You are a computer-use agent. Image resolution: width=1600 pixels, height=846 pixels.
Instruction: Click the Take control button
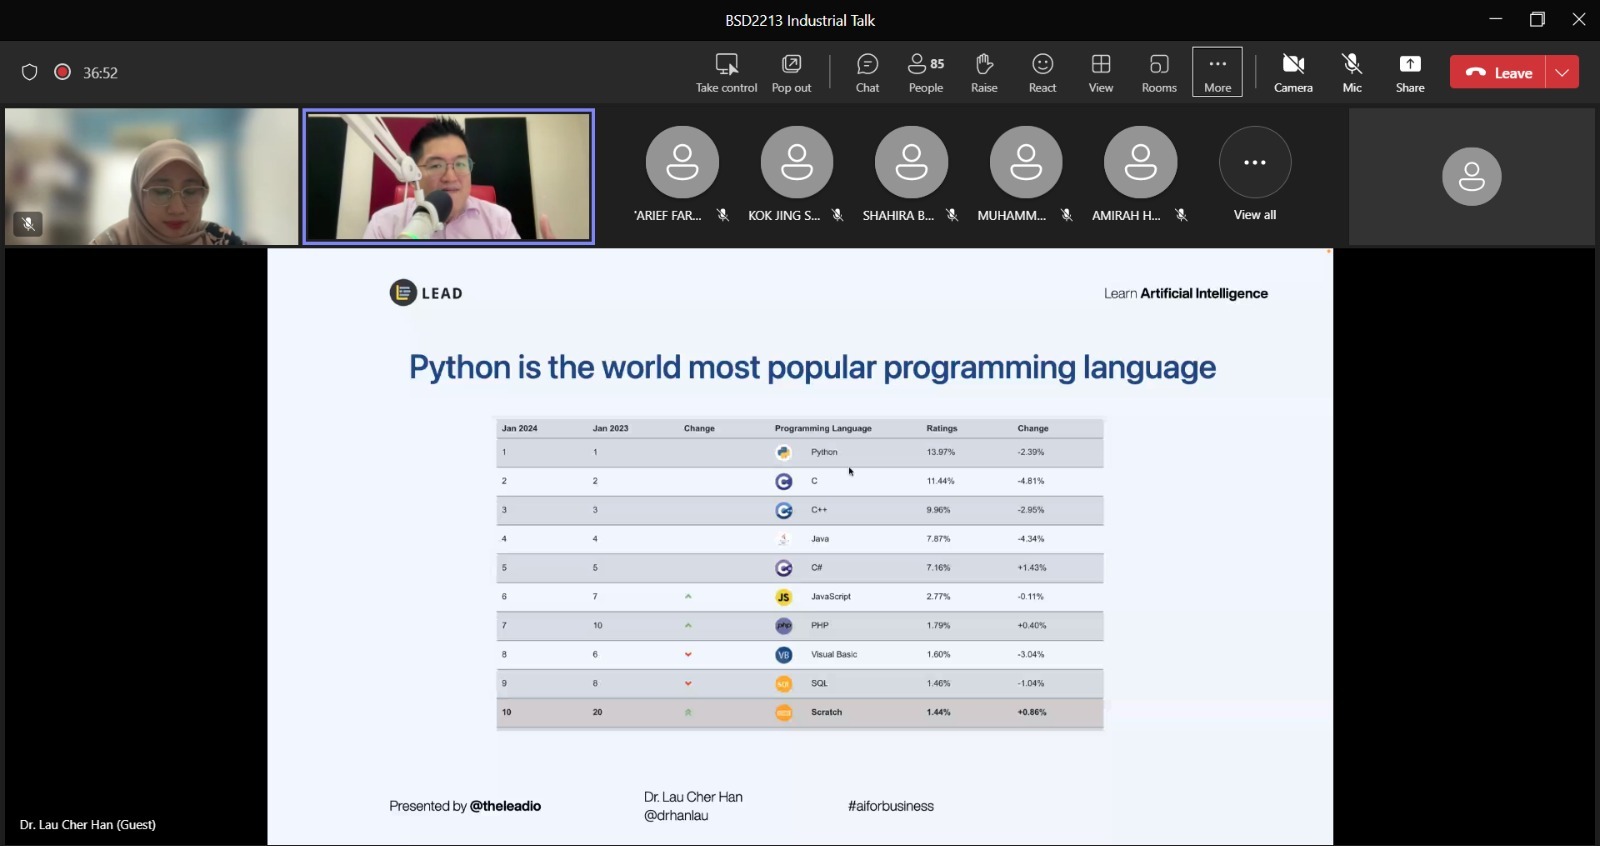[727, 73]
